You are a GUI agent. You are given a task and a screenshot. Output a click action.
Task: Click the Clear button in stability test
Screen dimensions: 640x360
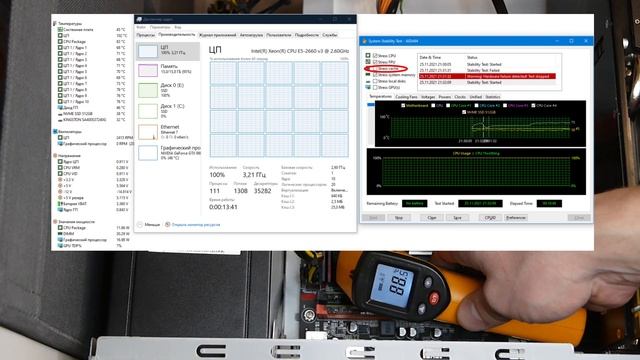coord(432,218)
